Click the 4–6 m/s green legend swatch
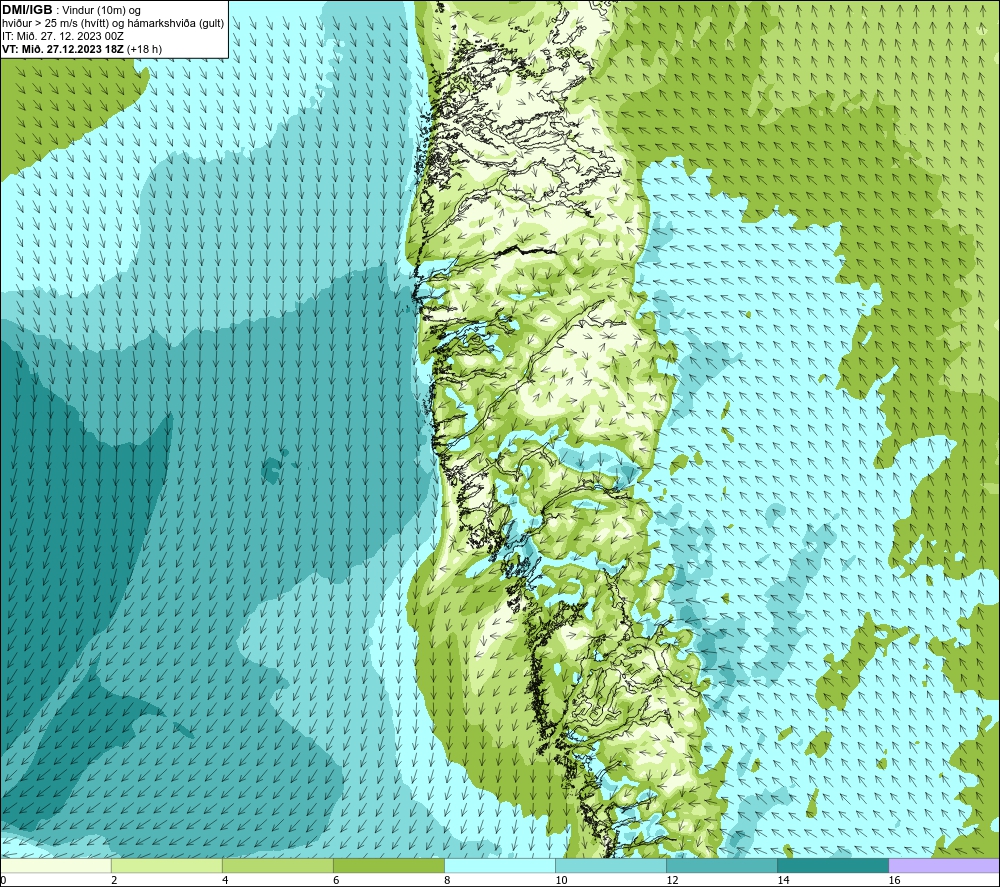The width and height of the screenshot is (1000, 887). (277, 865)
